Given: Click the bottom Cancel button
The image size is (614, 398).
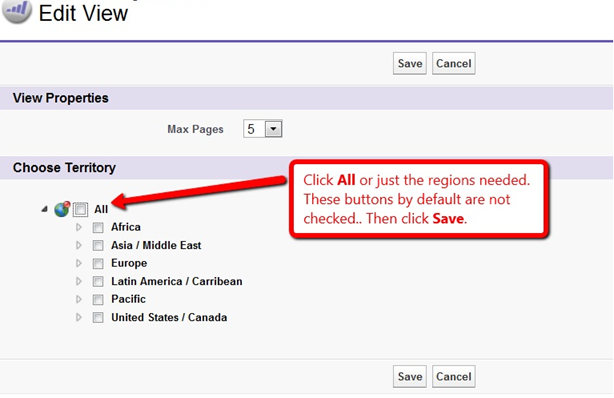Looking at the screenshot, I should pyautogui.click(x=453, y=376).
